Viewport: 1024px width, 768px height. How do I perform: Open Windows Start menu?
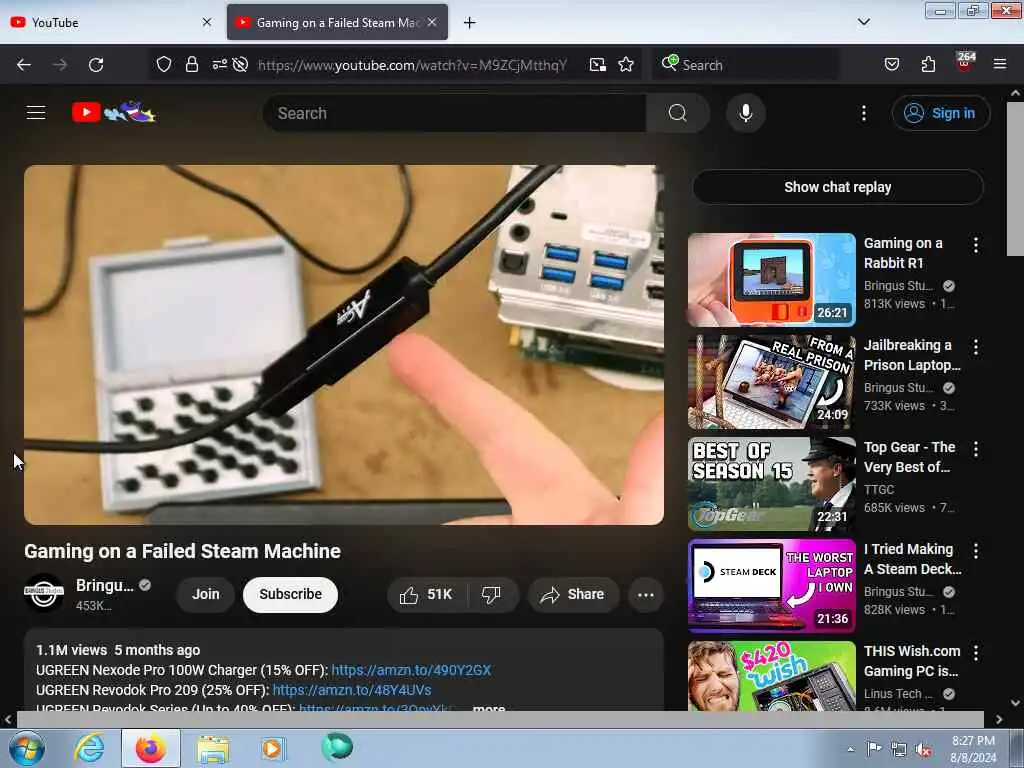pos(27,749)
